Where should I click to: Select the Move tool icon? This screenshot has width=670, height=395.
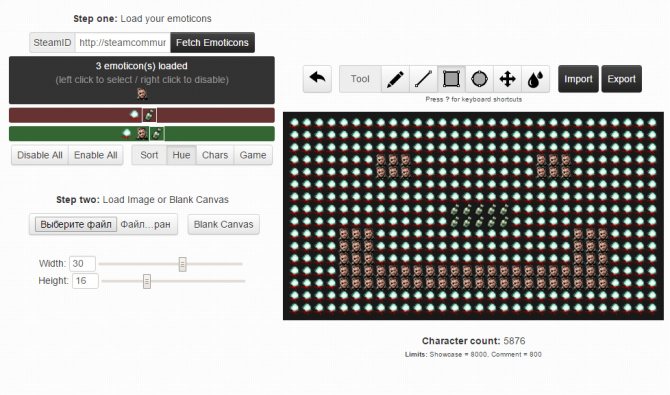[x=507, y=79]
